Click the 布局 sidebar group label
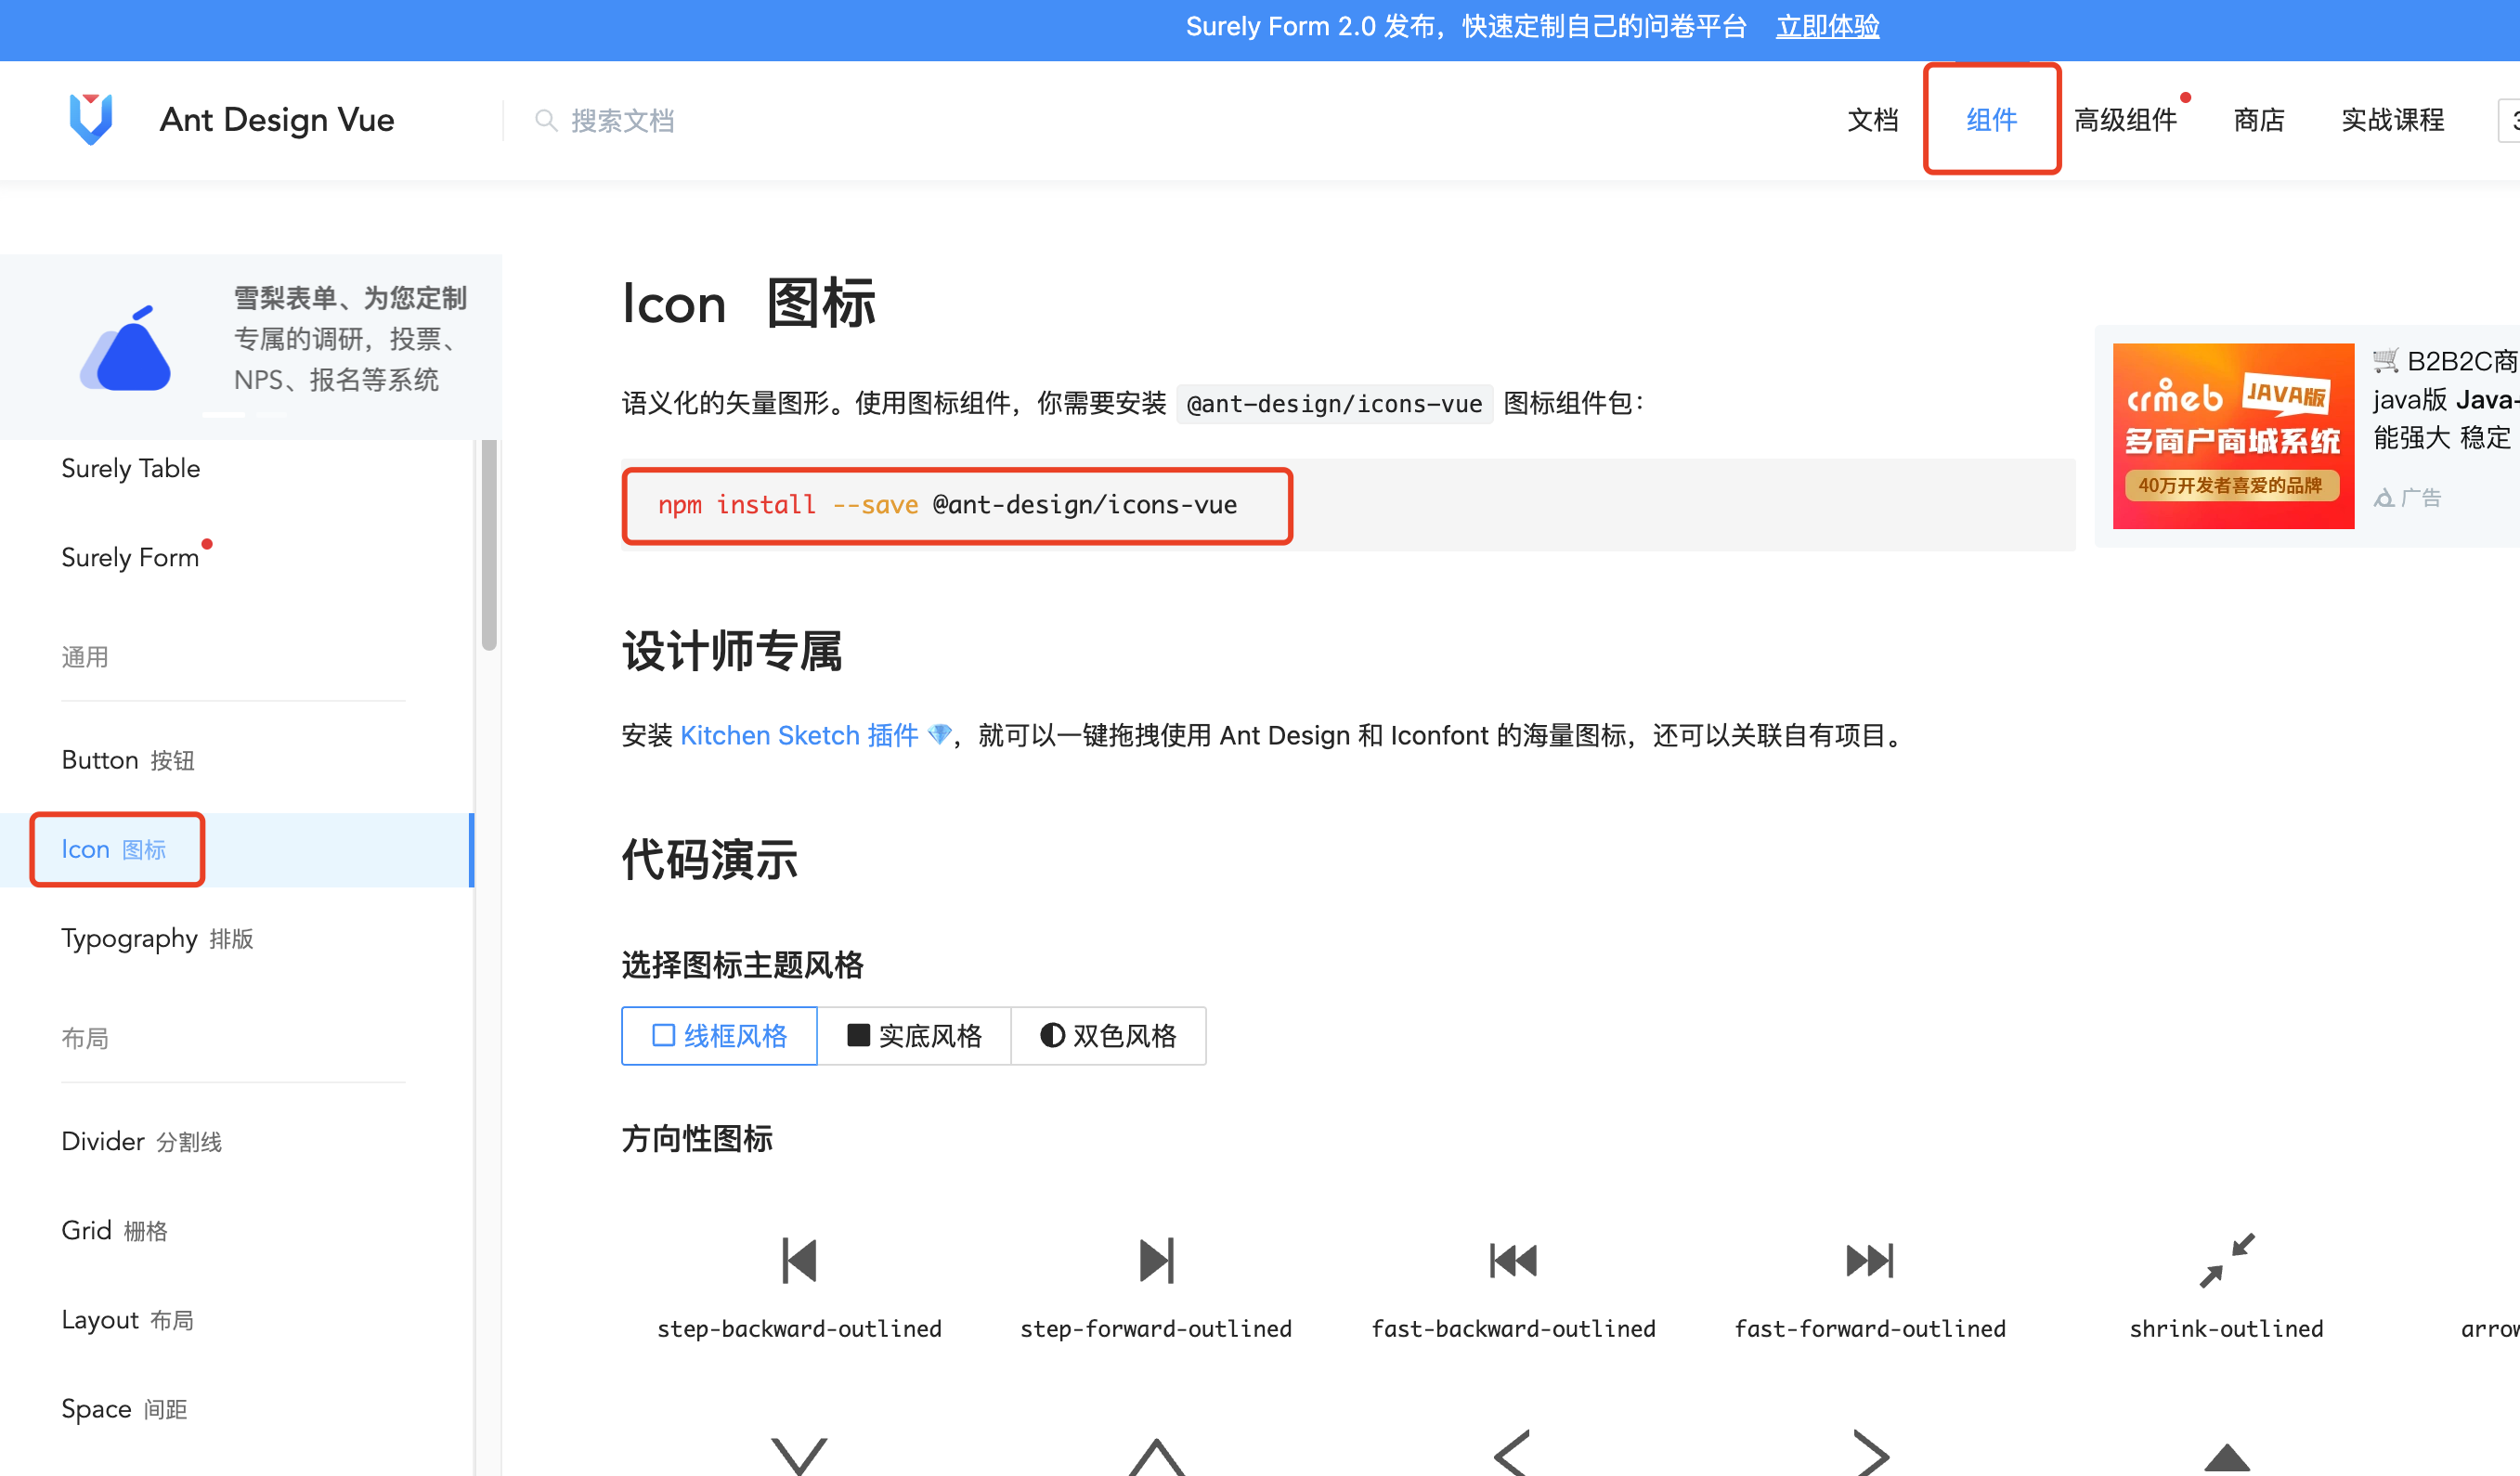 coord(85,1038)
